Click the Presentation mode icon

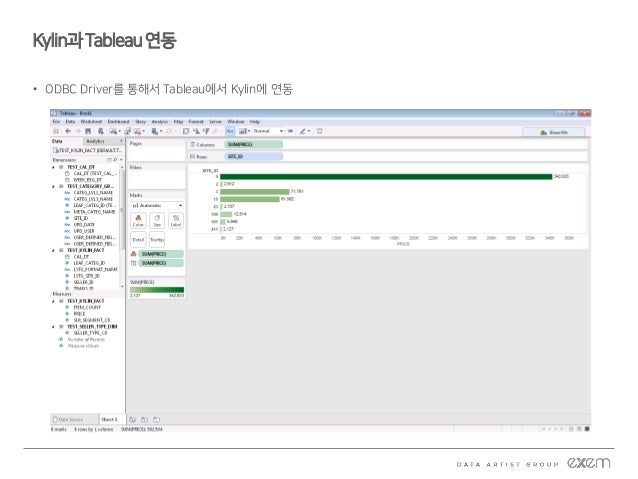(x=320, y=131)
